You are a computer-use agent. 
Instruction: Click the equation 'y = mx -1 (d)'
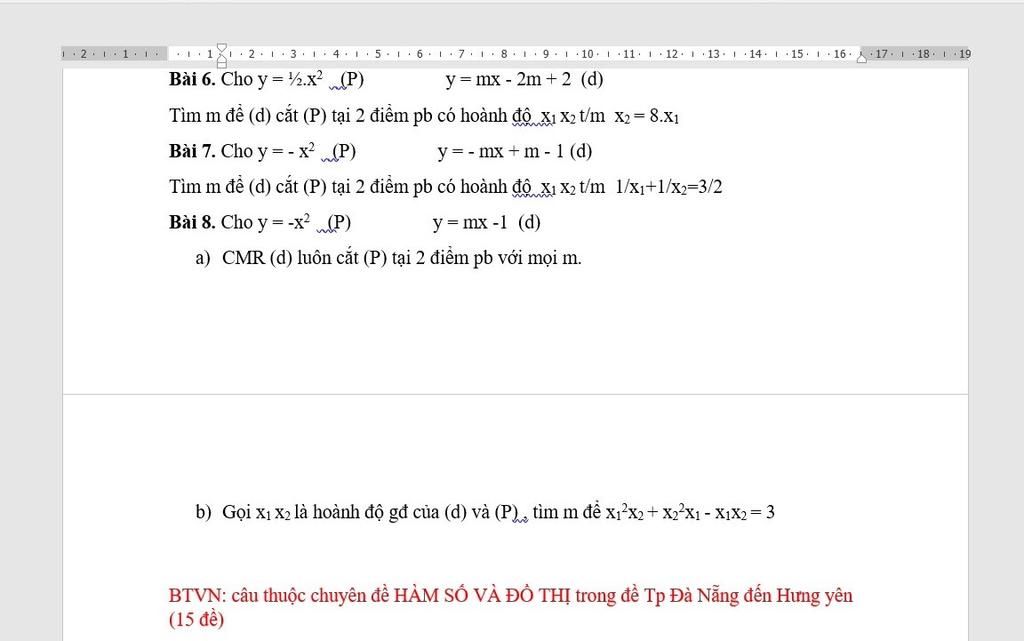(x=487, y=223)
